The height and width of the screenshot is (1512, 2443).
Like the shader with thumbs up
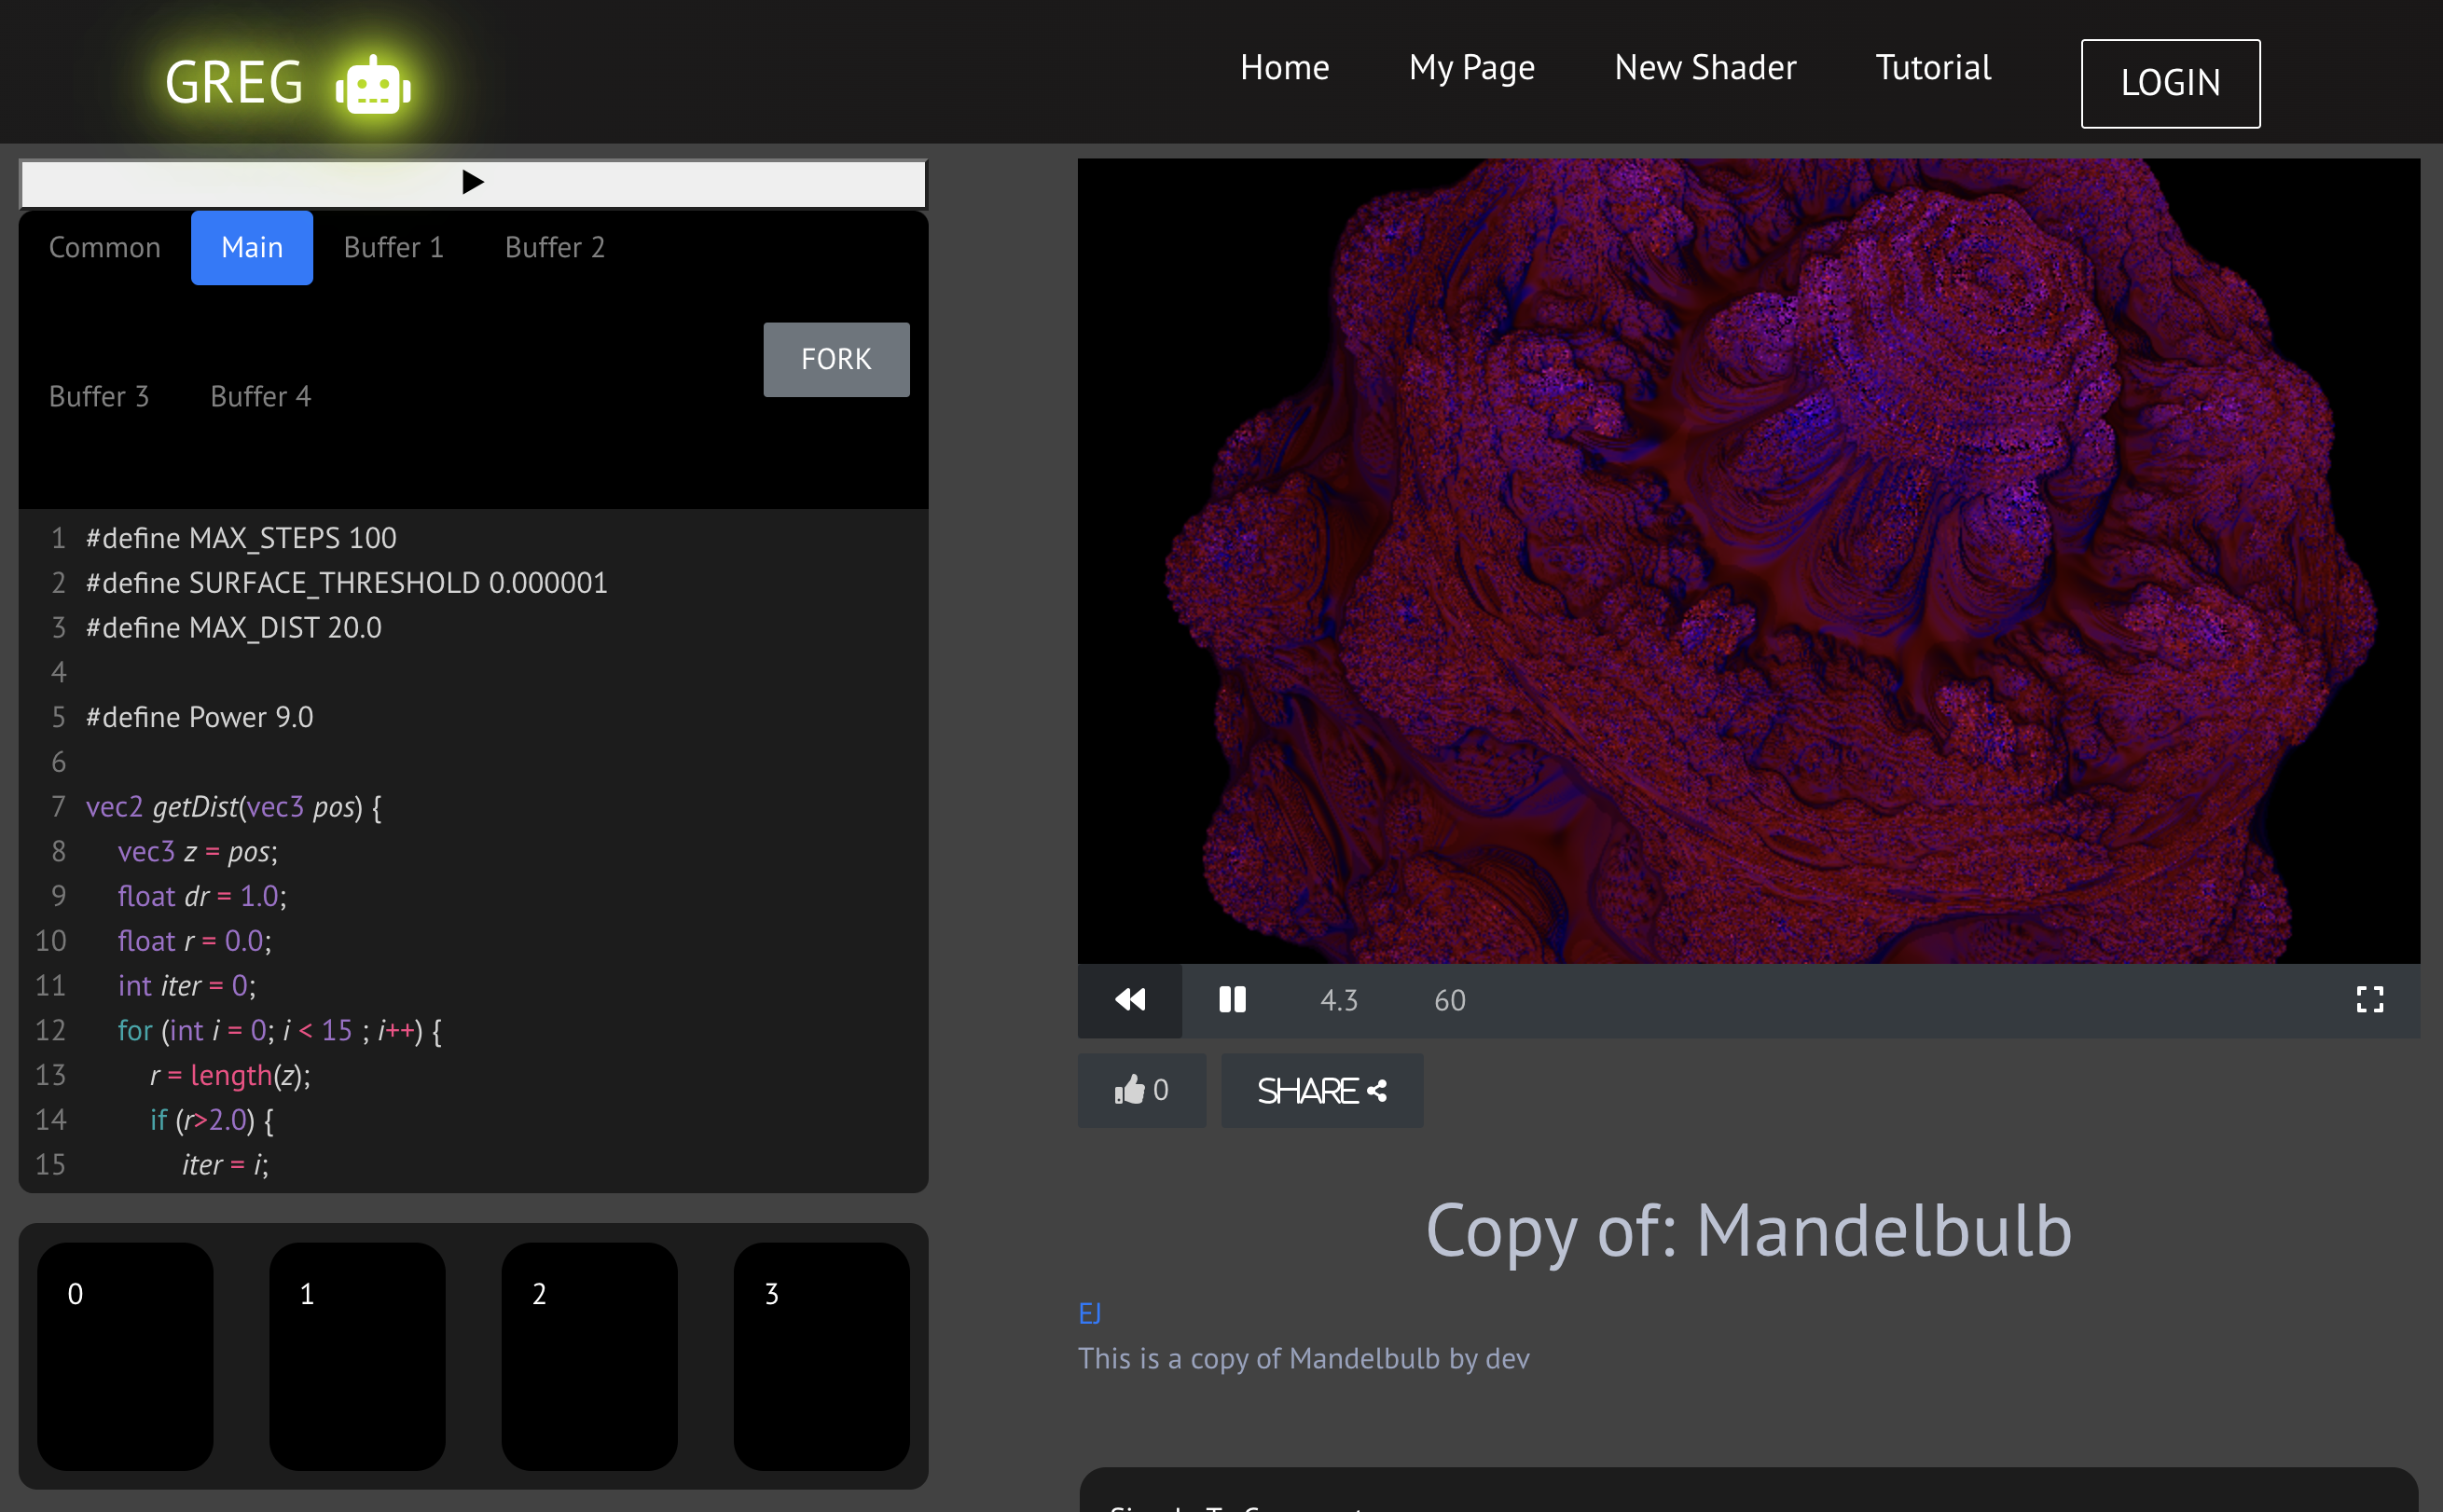(x=1141, y=1090)
